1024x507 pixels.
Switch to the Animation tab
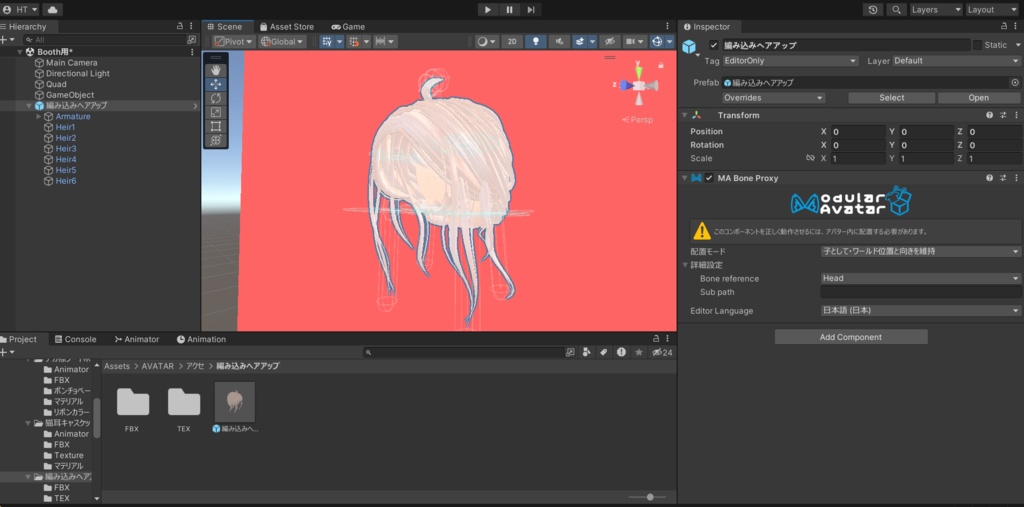[x=201, y=339]
